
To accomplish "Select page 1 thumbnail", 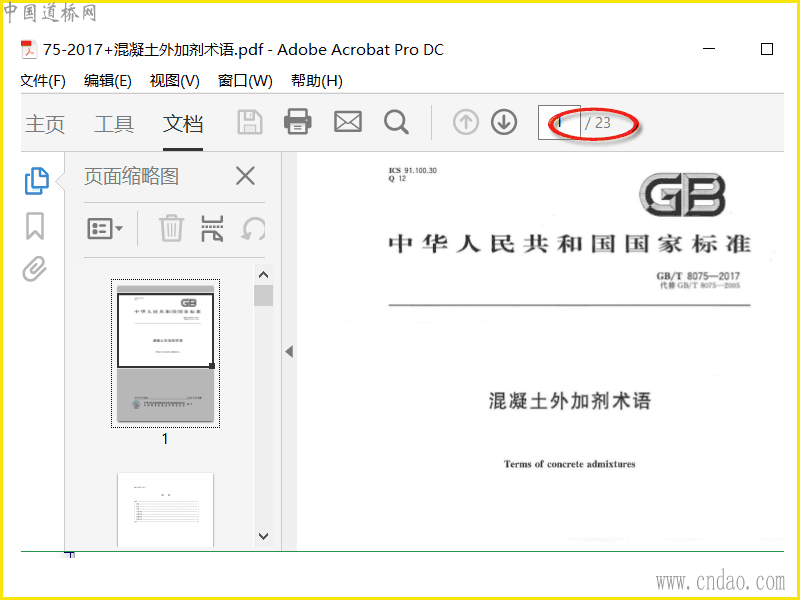I will [165, 353].
